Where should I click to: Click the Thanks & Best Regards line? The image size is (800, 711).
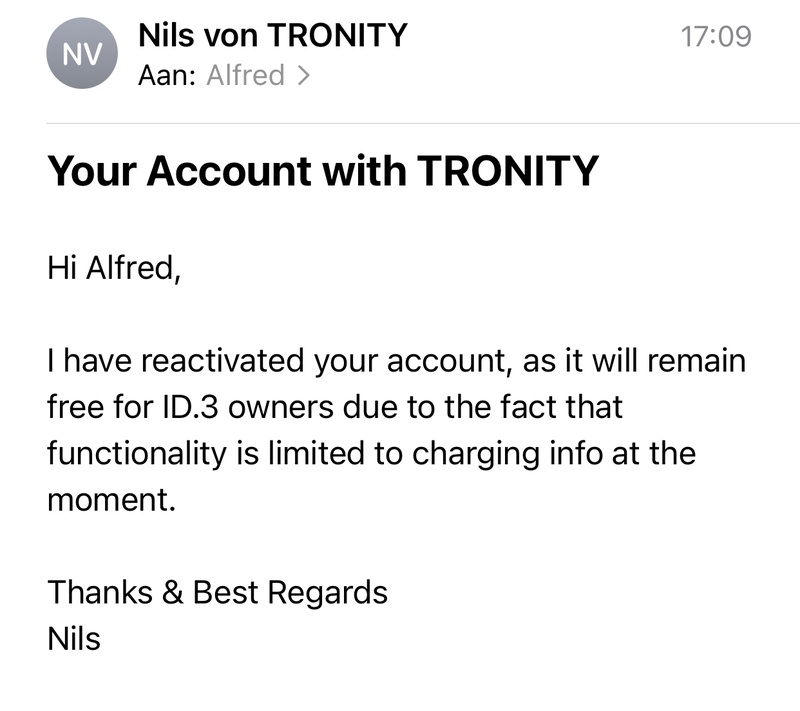point(217,592)
